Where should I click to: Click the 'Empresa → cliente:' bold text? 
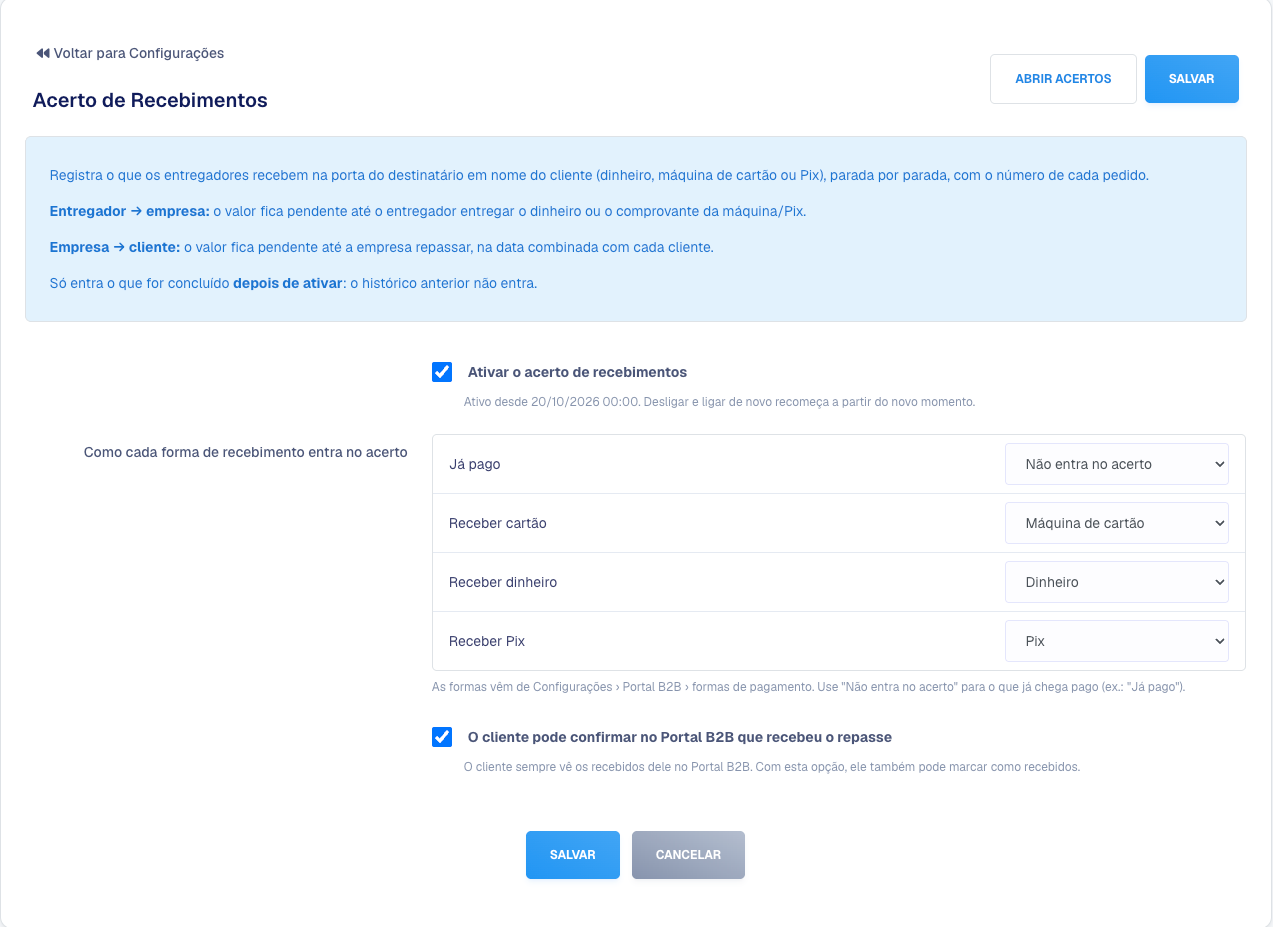tap(114, 247)
